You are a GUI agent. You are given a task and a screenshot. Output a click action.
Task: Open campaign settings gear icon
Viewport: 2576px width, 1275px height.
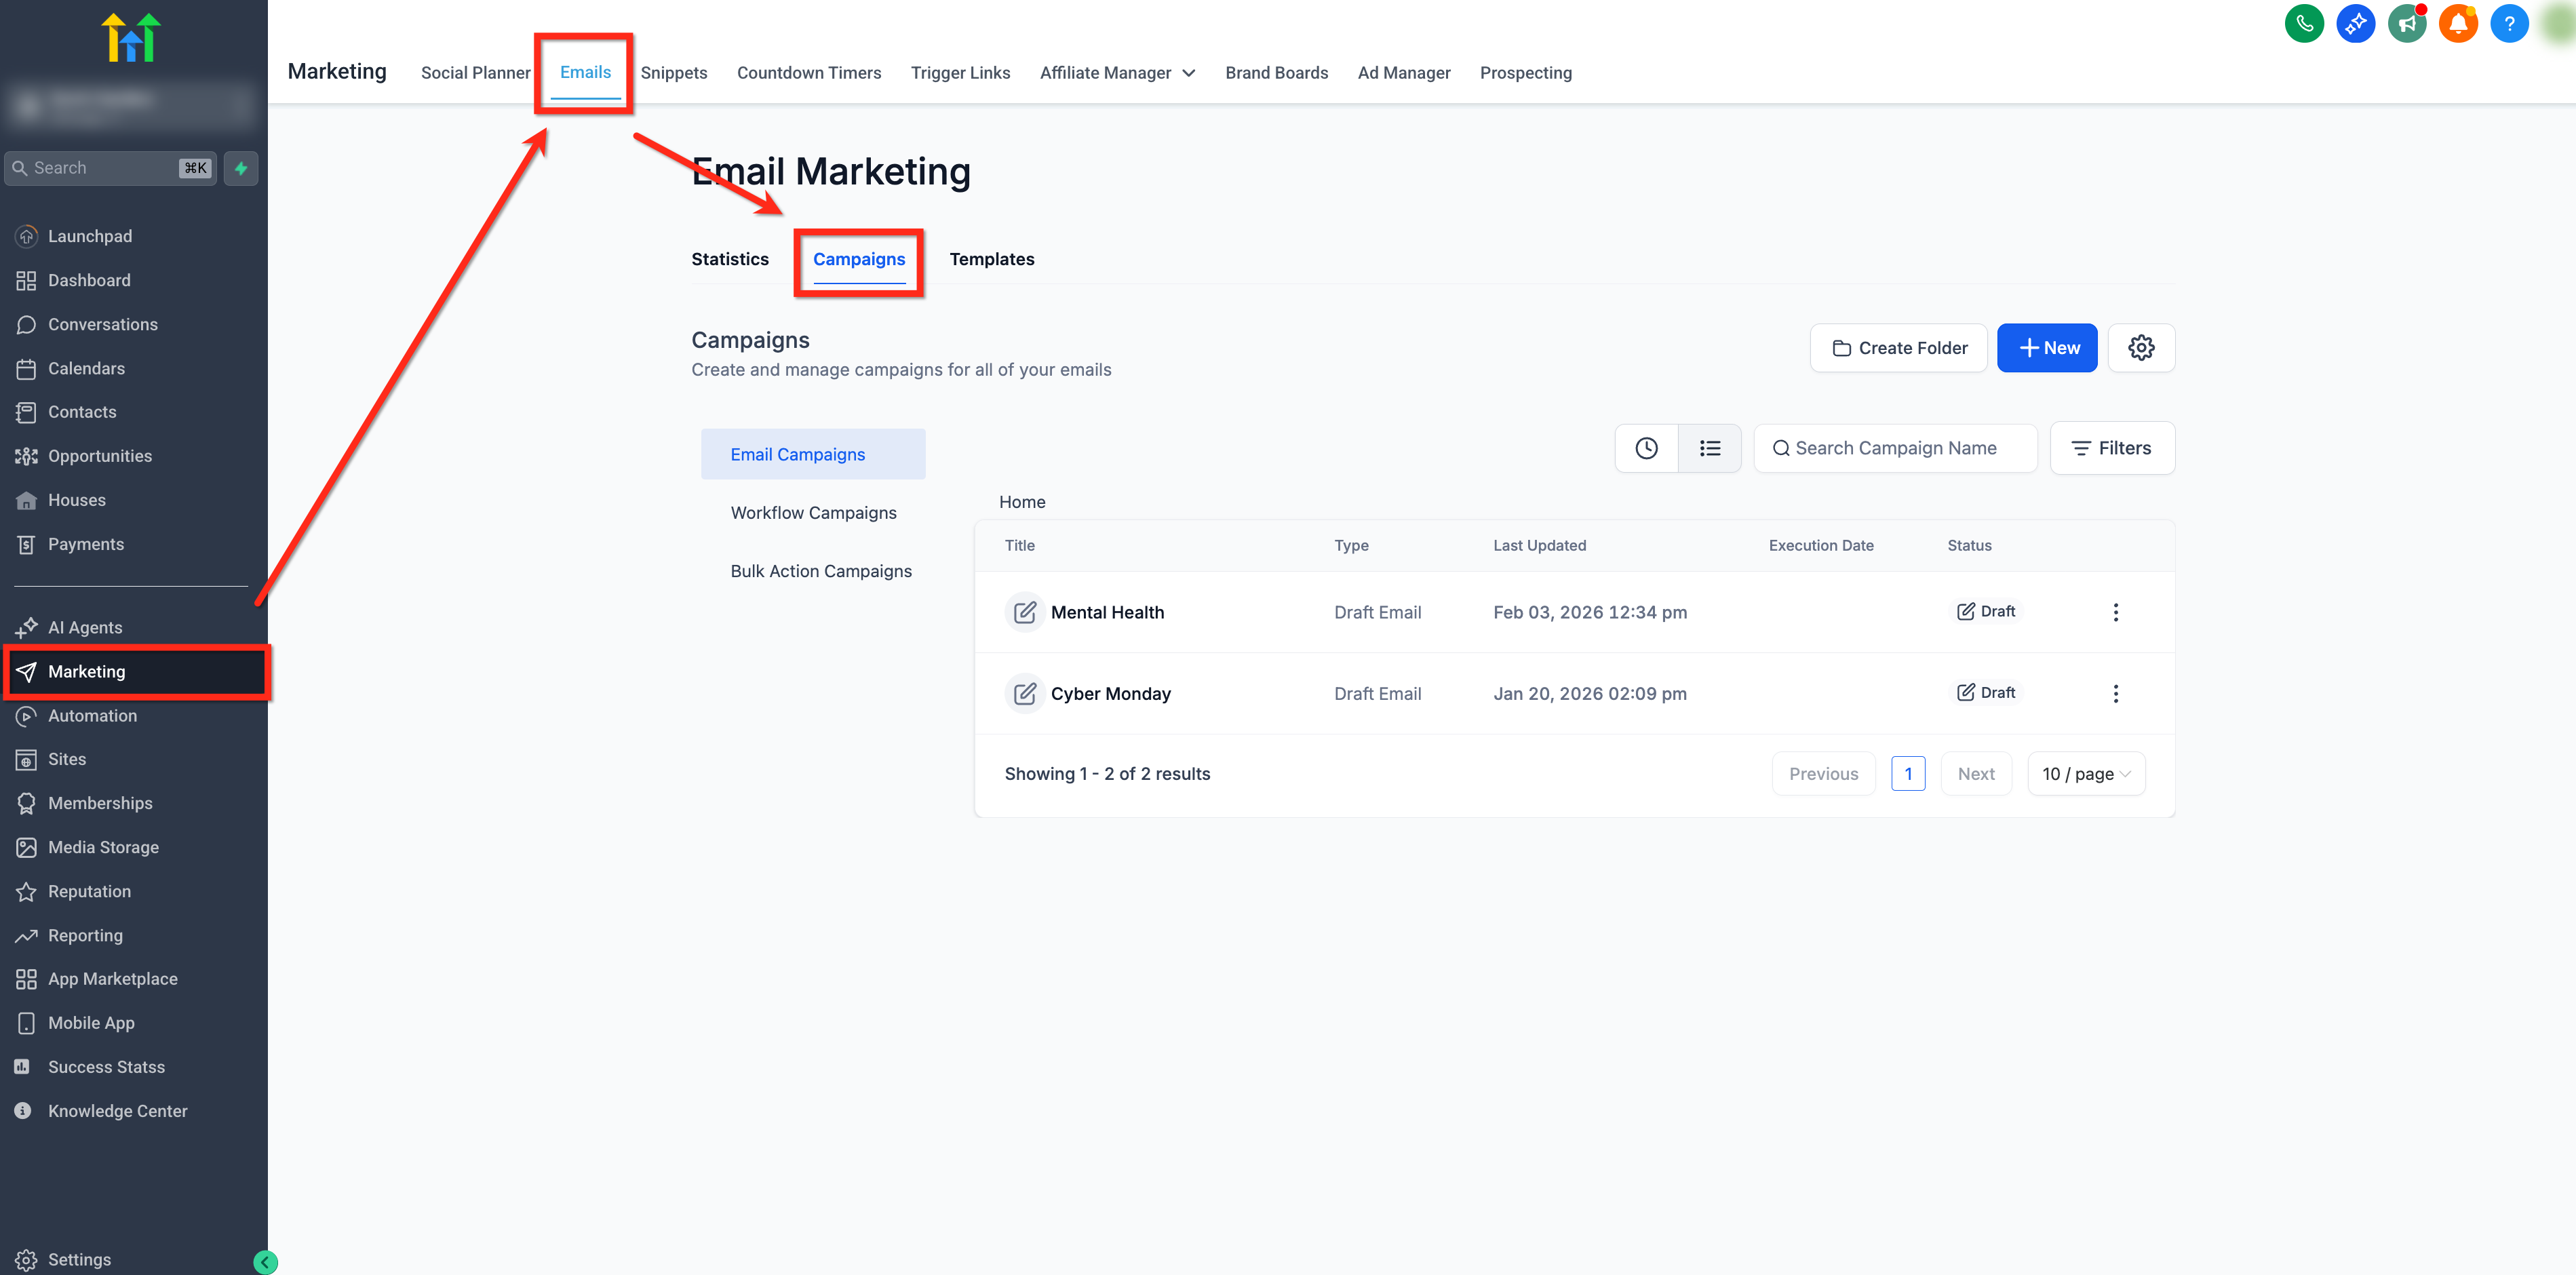coord(2140,348)
